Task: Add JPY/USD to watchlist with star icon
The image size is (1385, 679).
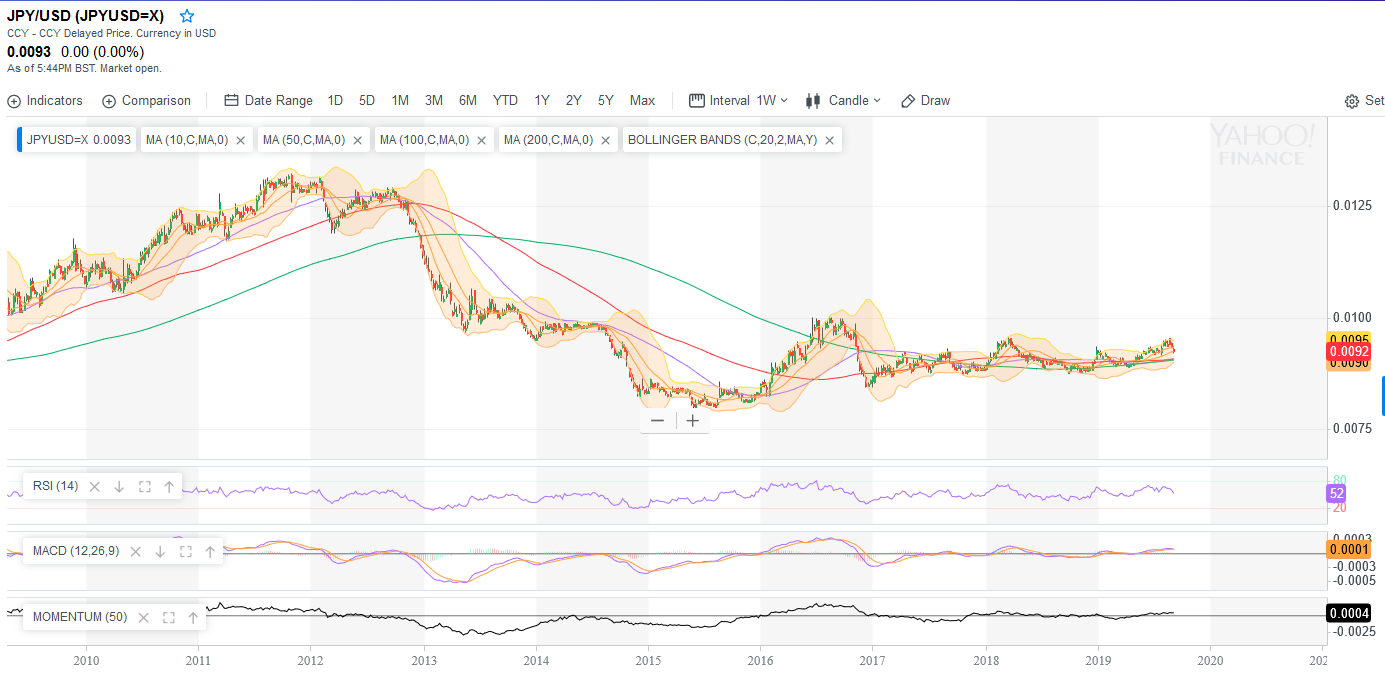Action: (x=187, y=16)
